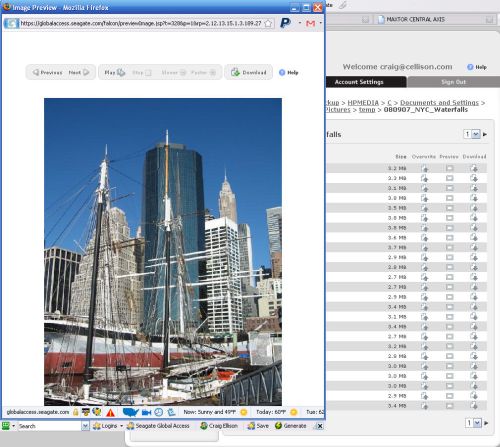Download the file in the 3.6 MB row
The height and width of the screenshot is (447, 500).
[474, 238]
